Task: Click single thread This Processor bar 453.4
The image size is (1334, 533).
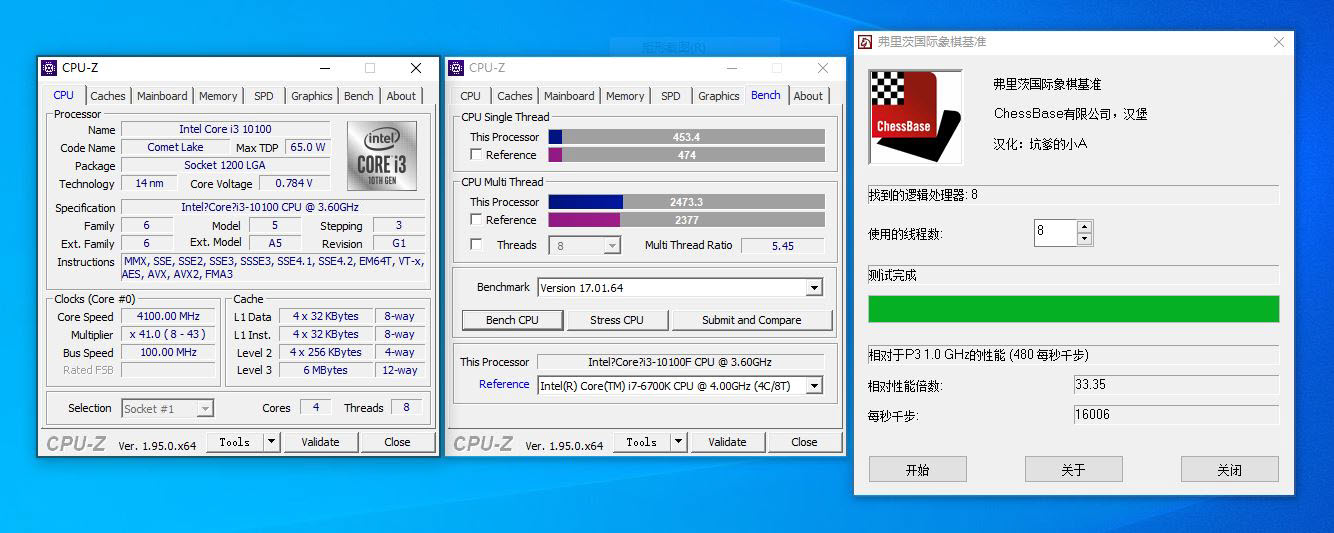Action: [x=686, y=137]
